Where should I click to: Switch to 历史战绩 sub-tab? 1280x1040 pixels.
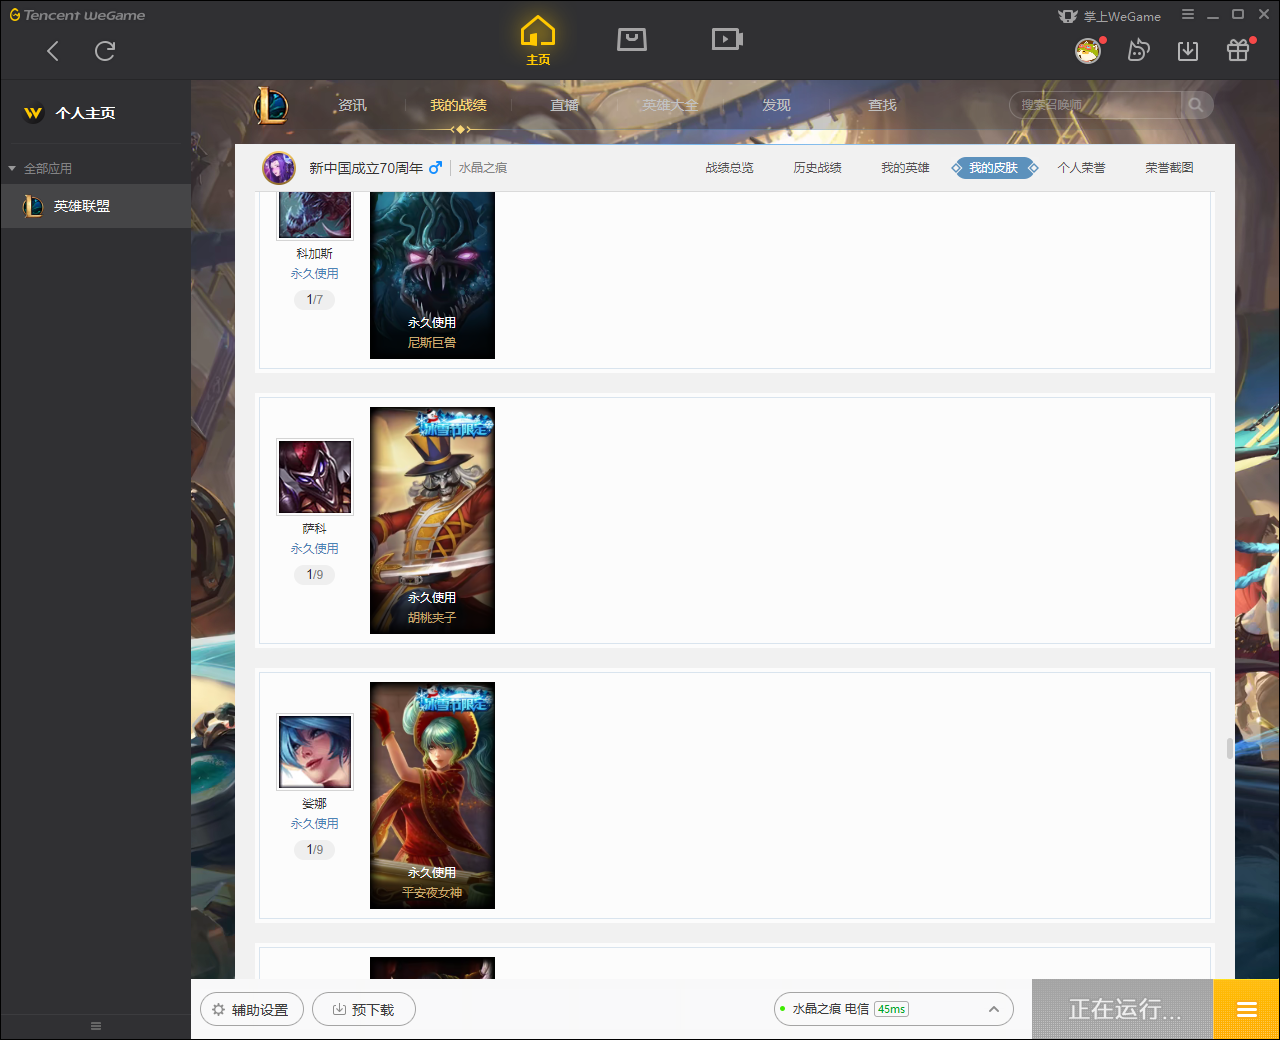pos(817,168)
